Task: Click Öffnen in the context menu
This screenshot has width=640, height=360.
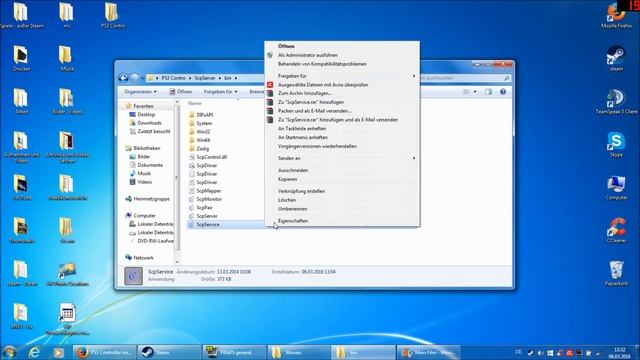Action: 286,46
